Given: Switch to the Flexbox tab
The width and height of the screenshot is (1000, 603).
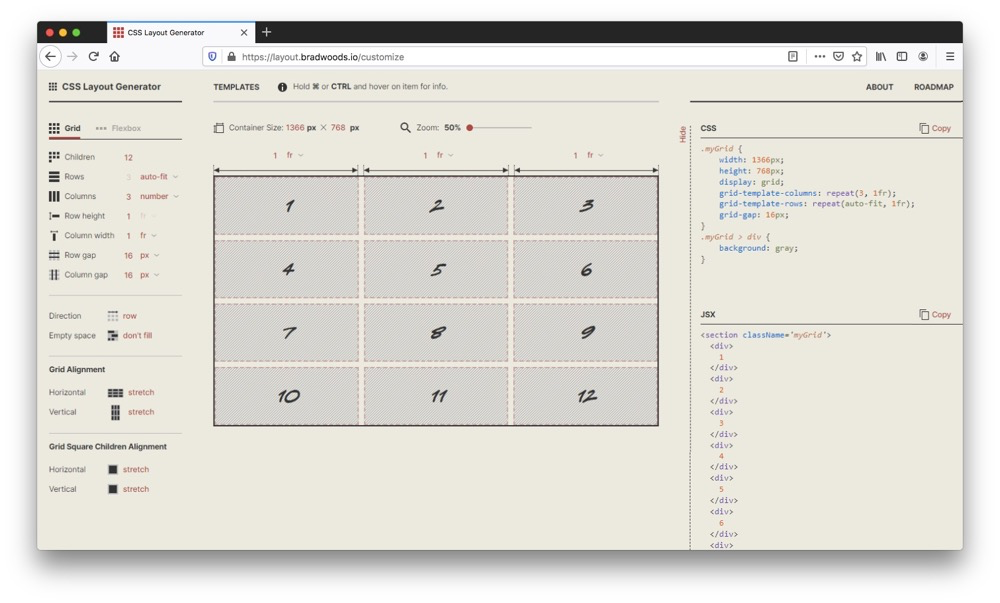Looking at the screenshot, I should pos(119,128).
